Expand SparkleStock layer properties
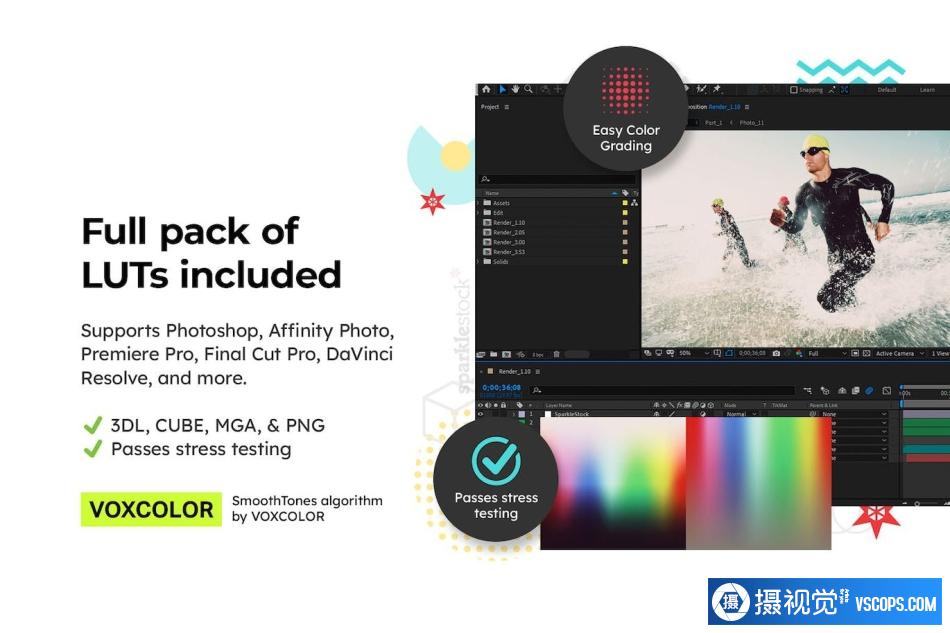This screenshot has width=950, height=633. point(514,414)
